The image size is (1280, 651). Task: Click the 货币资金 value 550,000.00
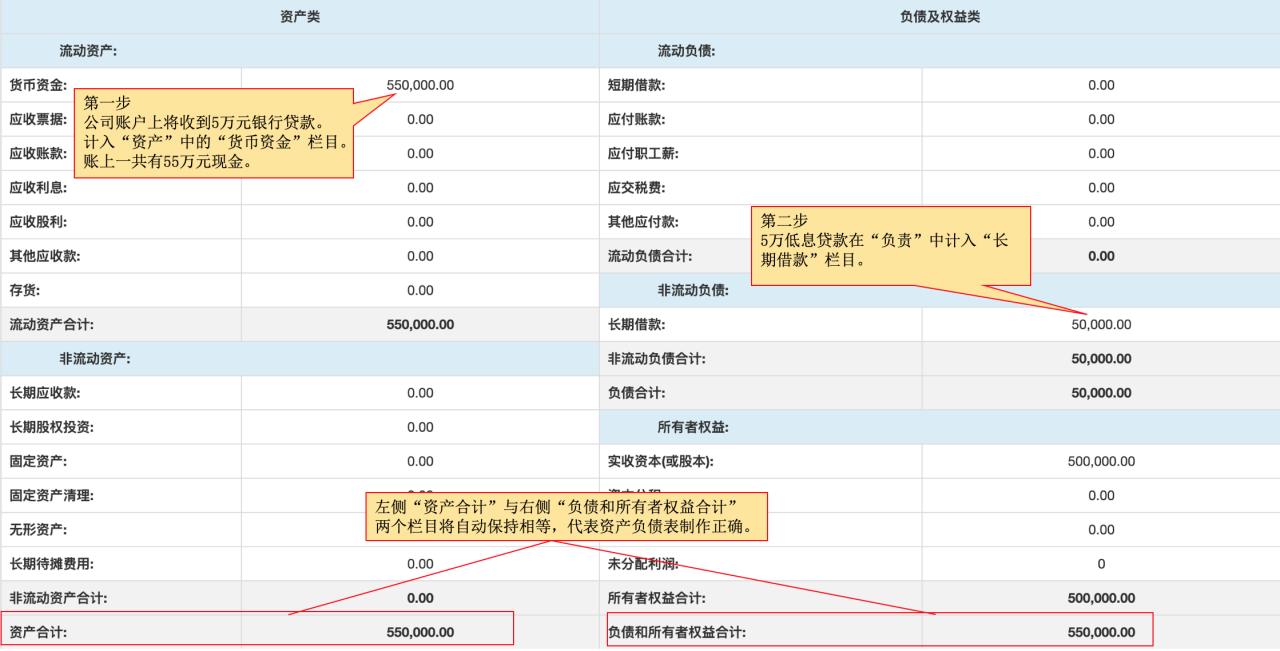tap(420, 85)
